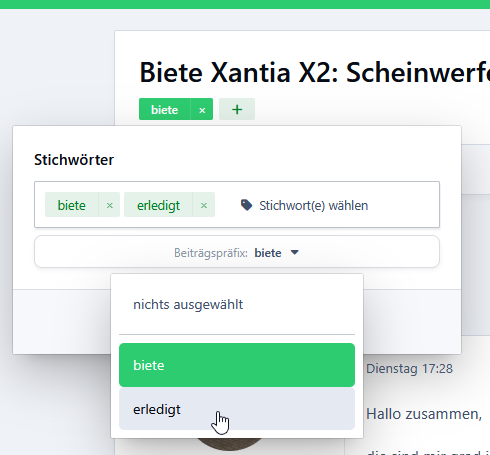Remove erledigt tag in the Stichwörter field
Screen dimensions: 490x455
tap(204, 205)
